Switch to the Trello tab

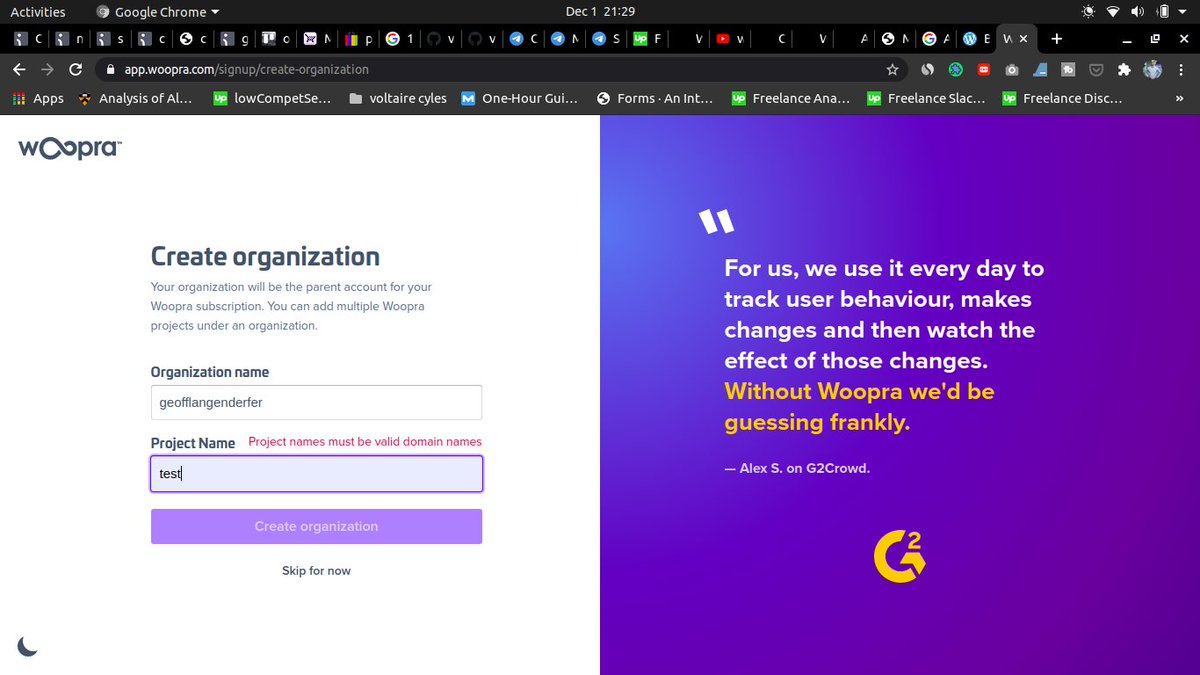pos(276,39)
